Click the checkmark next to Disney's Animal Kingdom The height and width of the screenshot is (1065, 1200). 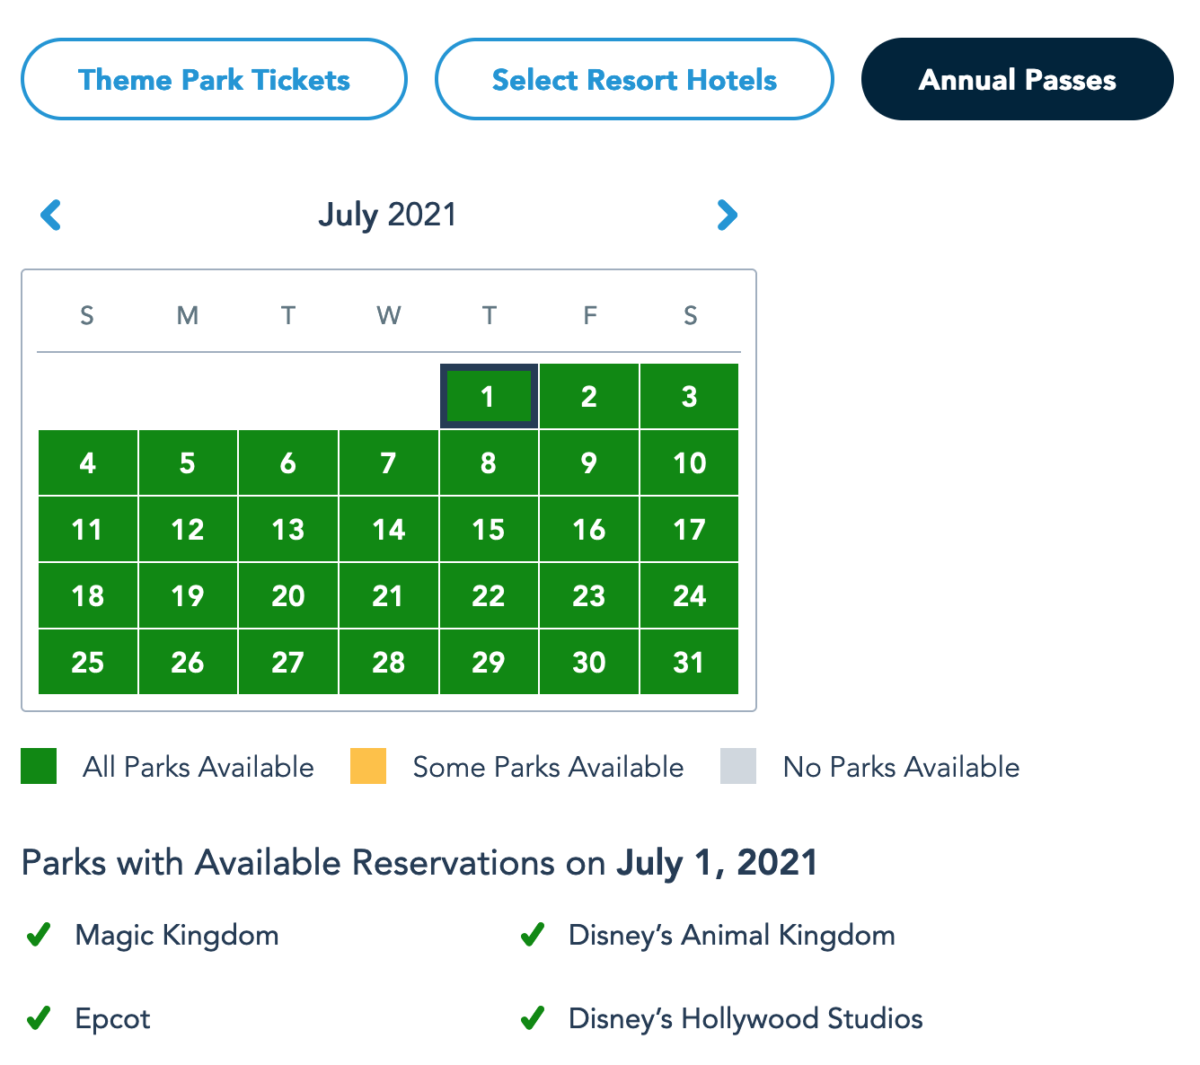(532, 935)
